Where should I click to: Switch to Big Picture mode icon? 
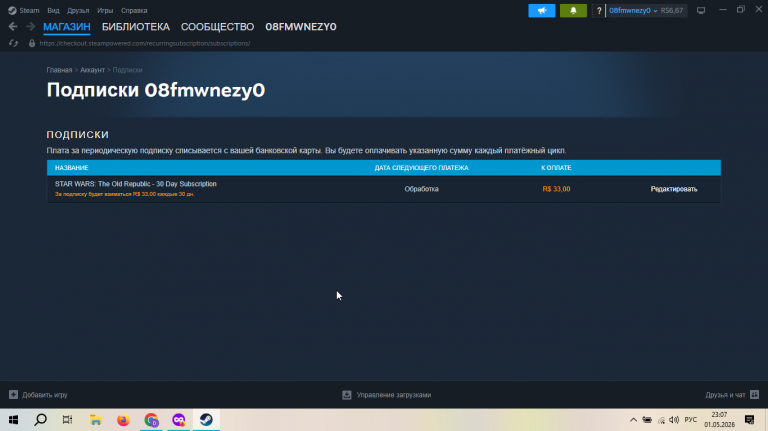(701, 10)
